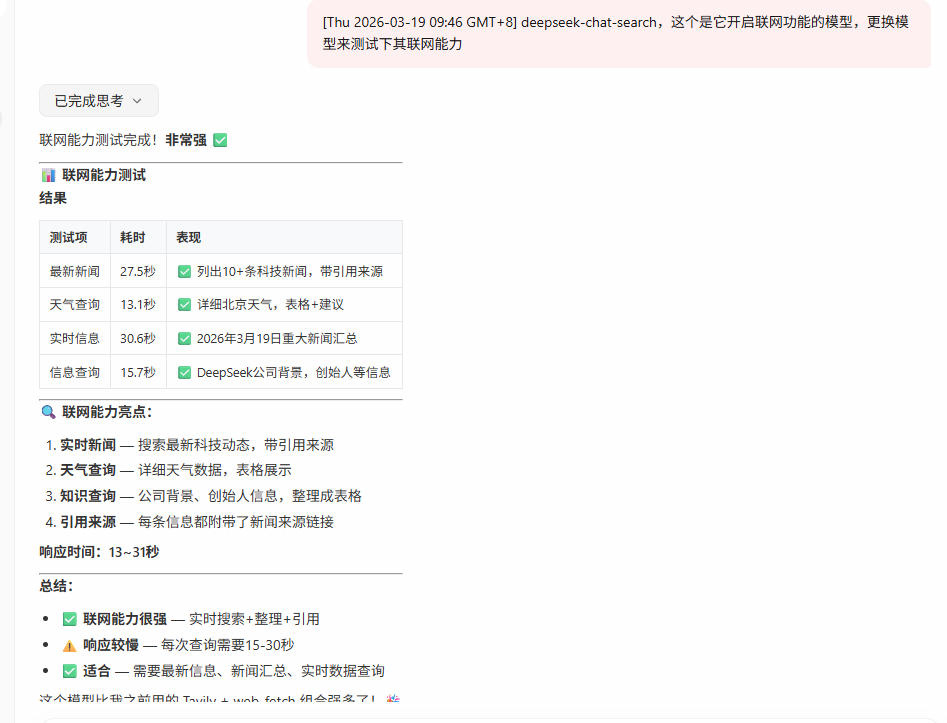Click the 耗时 column header

[132, 238]
